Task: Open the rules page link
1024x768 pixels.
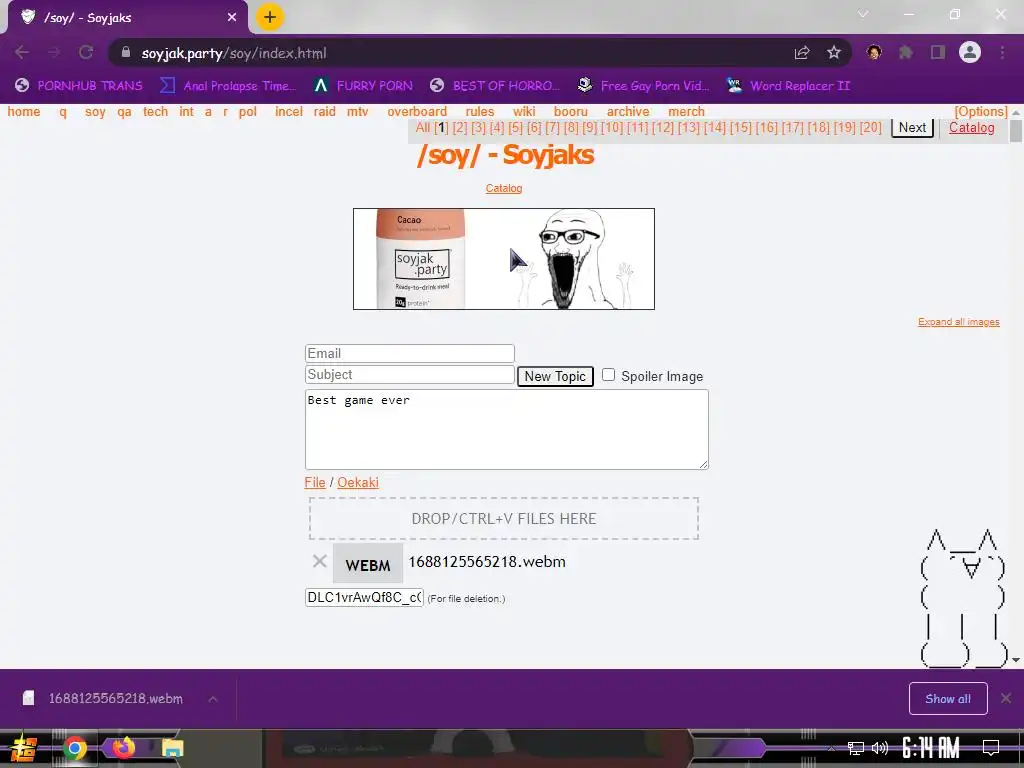Action: point(480,112)
